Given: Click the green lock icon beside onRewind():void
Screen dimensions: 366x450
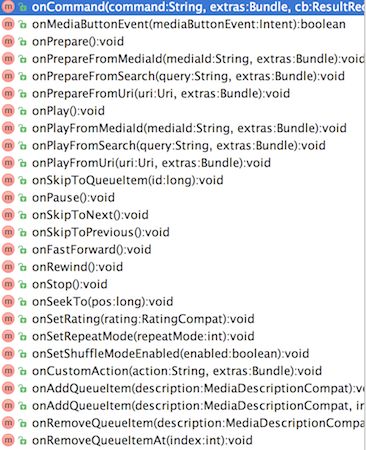Looking at the screenshot, I should (22, 267).
